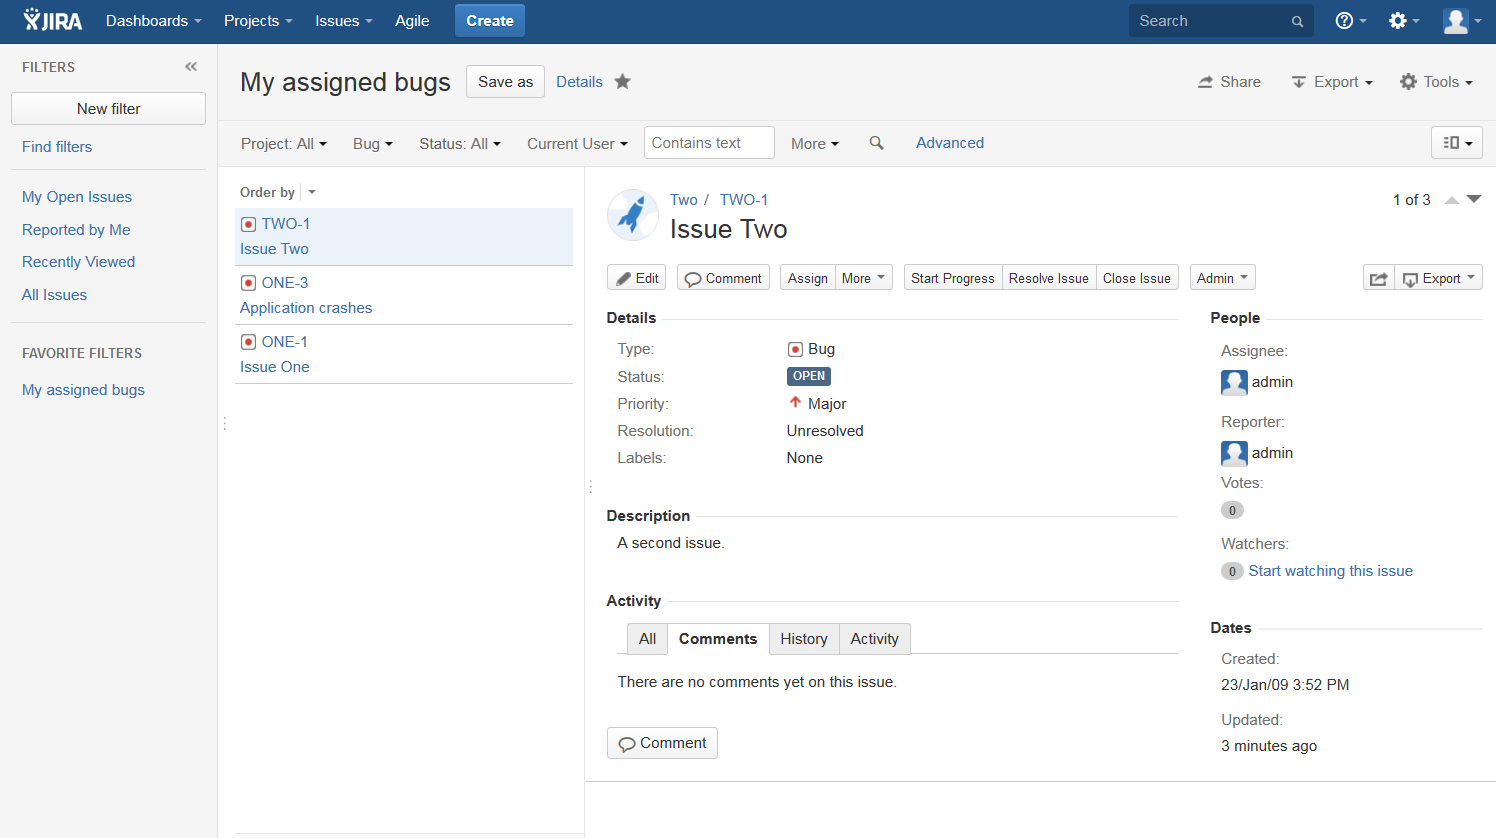Image resolution: width=1496 pixels, height=838 pixels.
Task: Toggle the detail view layout switcher
Action: pyautogui.click(x=1457, y=143)
